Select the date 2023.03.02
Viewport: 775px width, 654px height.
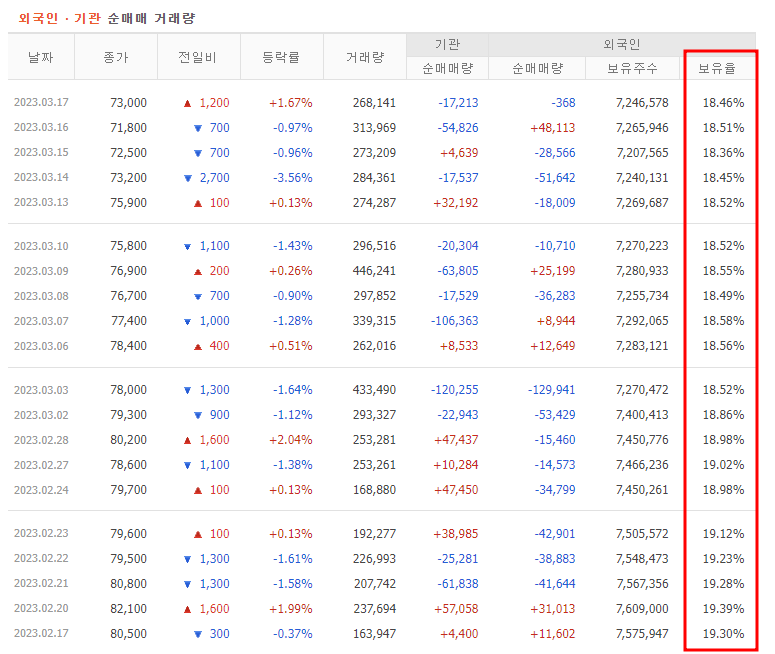[41, 415]
